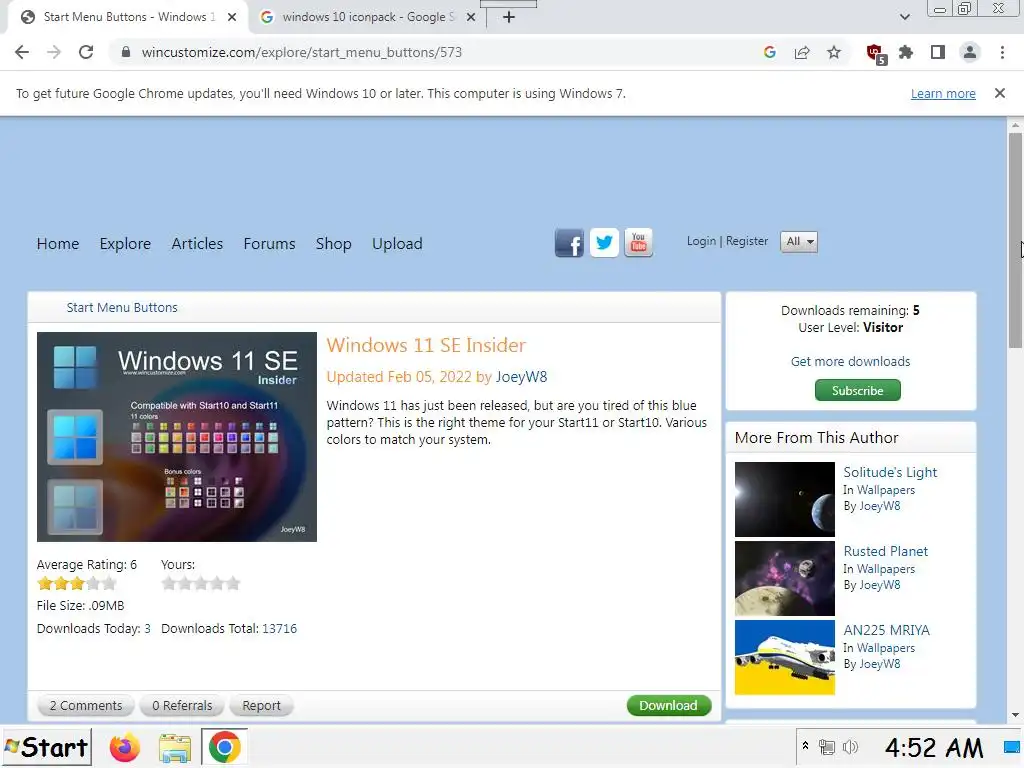This screenshot has height=768, width=1024.
Task: Open the share page icon
Action: click(802, 52)
